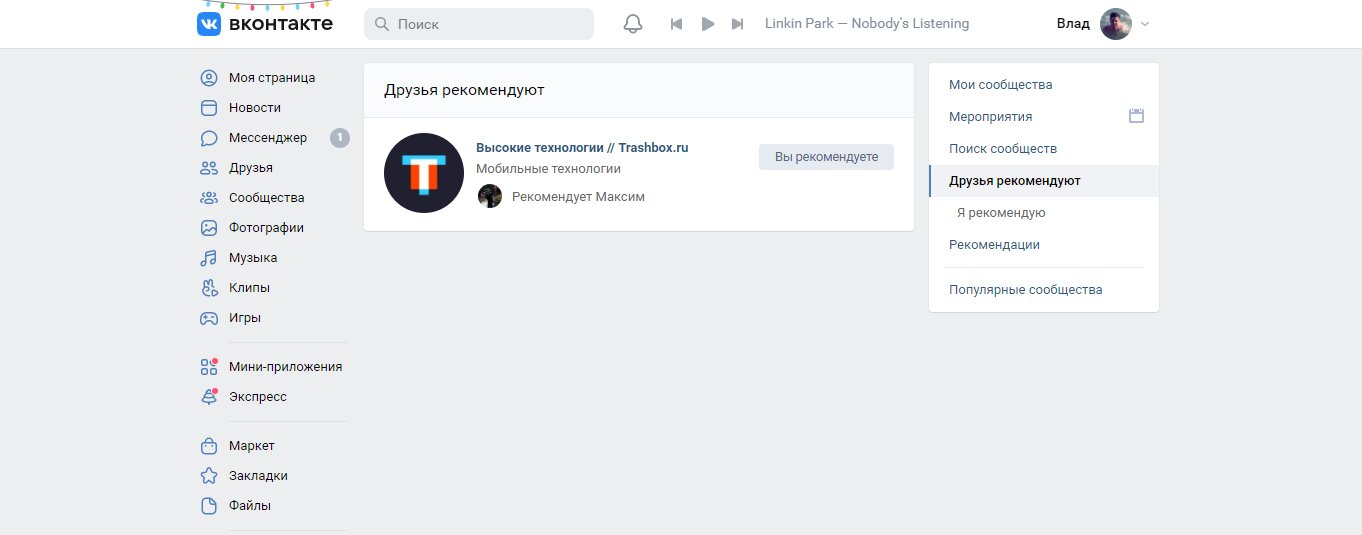Click the Мини-приложения icon

click(209, 367)
